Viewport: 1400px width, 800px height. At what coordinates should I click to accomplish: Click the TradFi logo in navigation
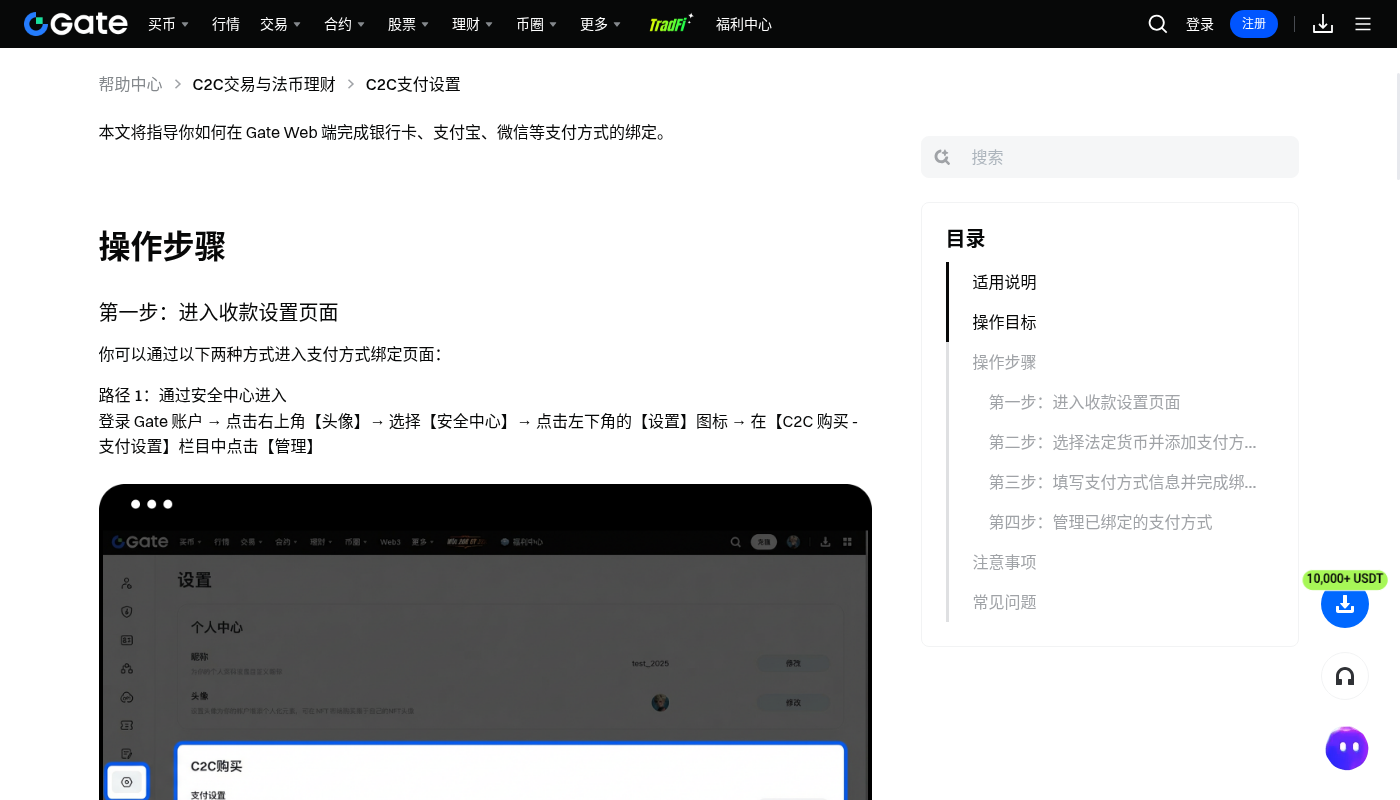coord(670,23)
